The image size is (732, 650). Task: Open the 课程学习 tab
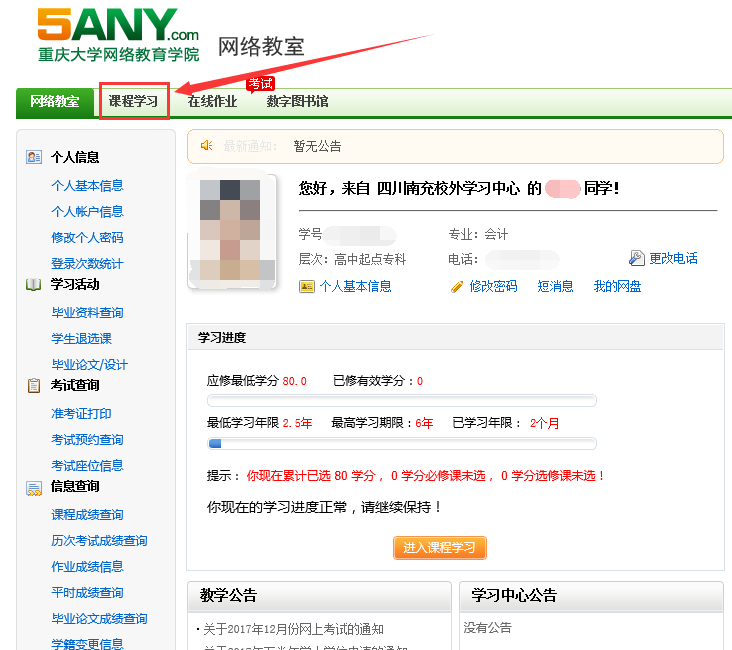133,101
